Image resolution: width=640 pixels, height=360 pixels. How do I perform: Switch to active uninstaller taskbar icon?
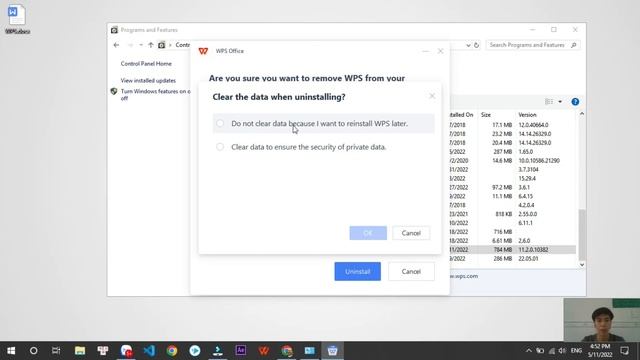[333, 351]
